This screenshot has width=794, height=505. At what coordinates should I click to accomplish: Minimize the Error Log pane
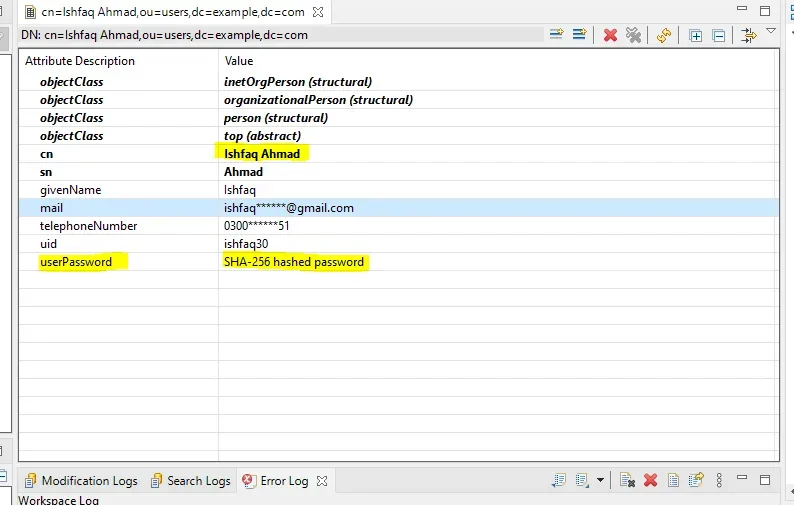742,477
